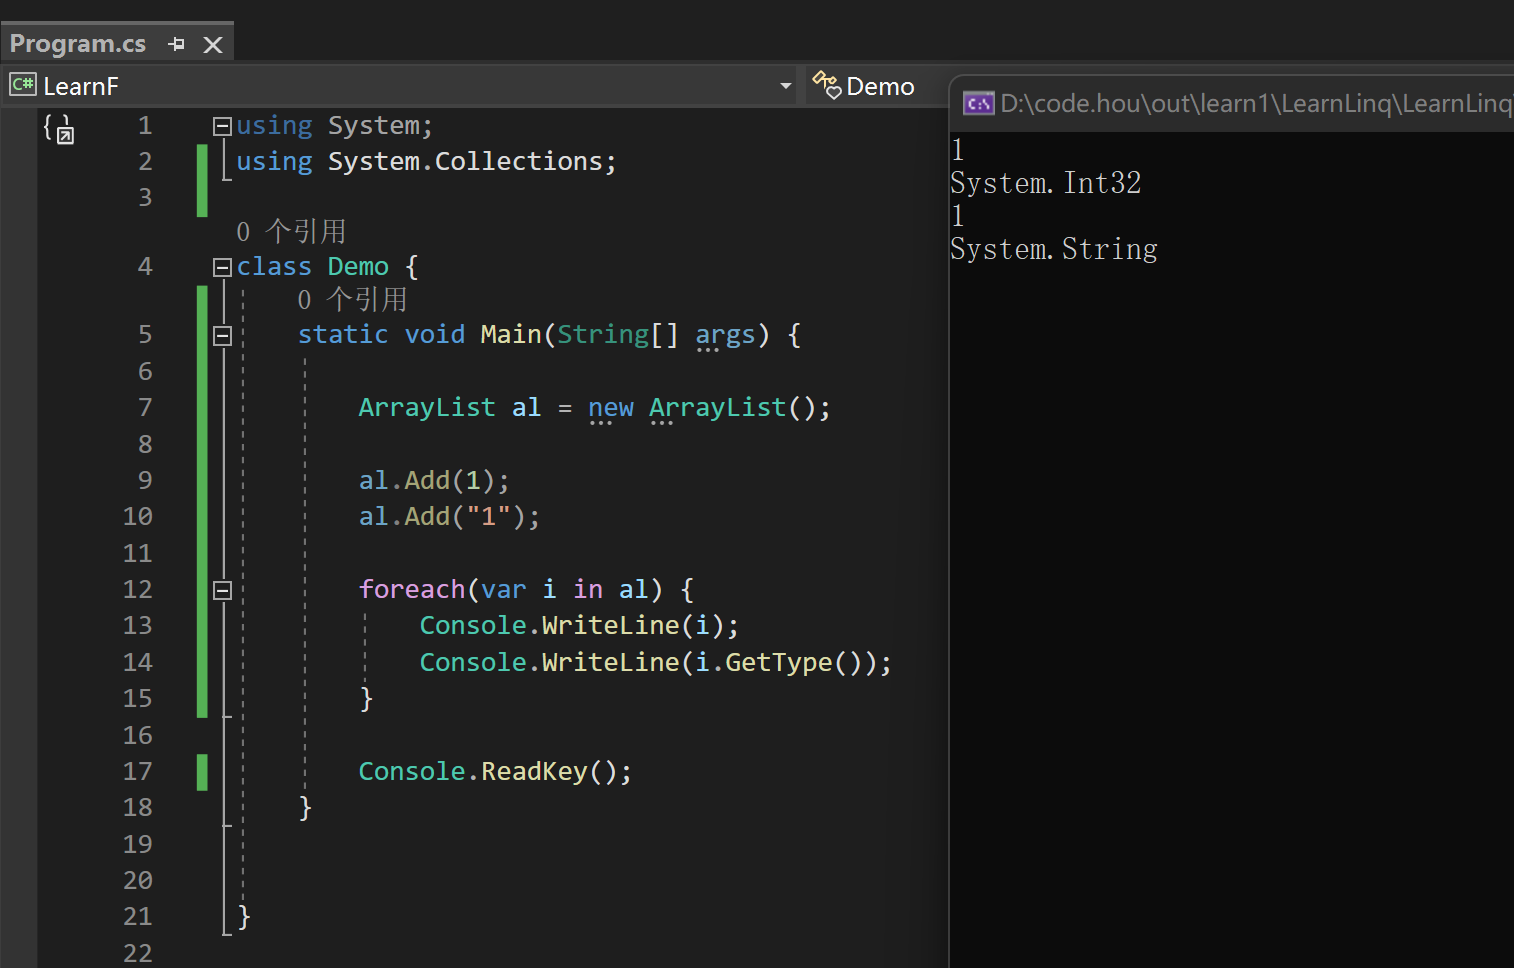The height and width of the screenshot is (968, 1514).
Task: Collapse the using directives block
Action: click(x=222, y=126)
